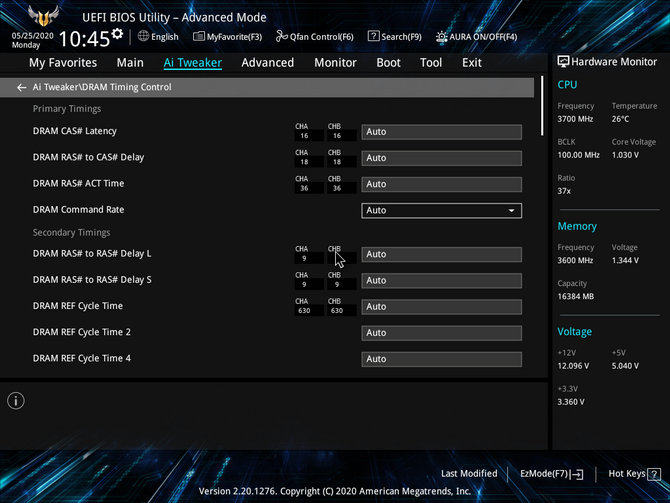Open the DRAM Command Rate dropdown
670x503 pixels.
(x=441, y=210)
